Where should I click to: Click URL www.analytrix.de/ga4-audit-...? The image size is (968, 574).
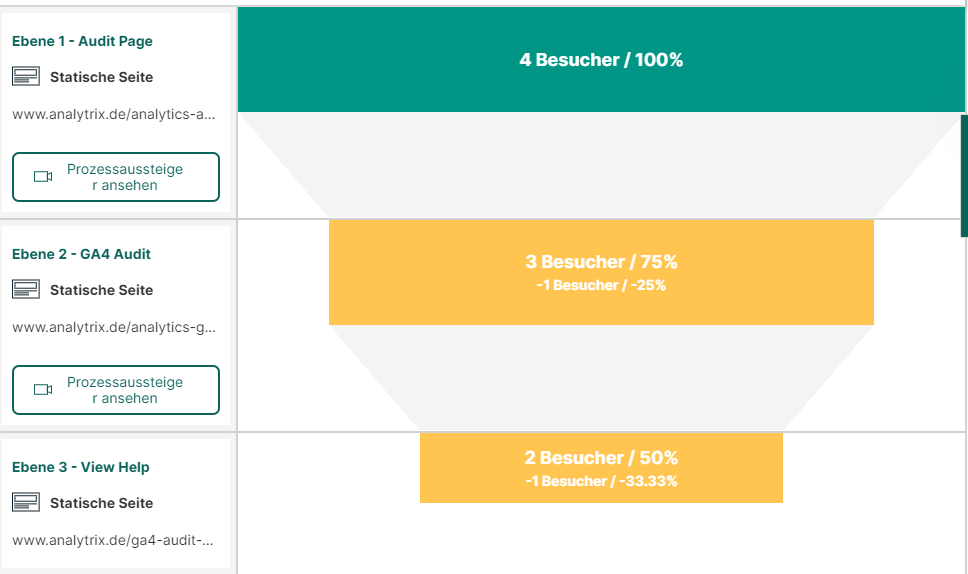[x=113, y=540]
